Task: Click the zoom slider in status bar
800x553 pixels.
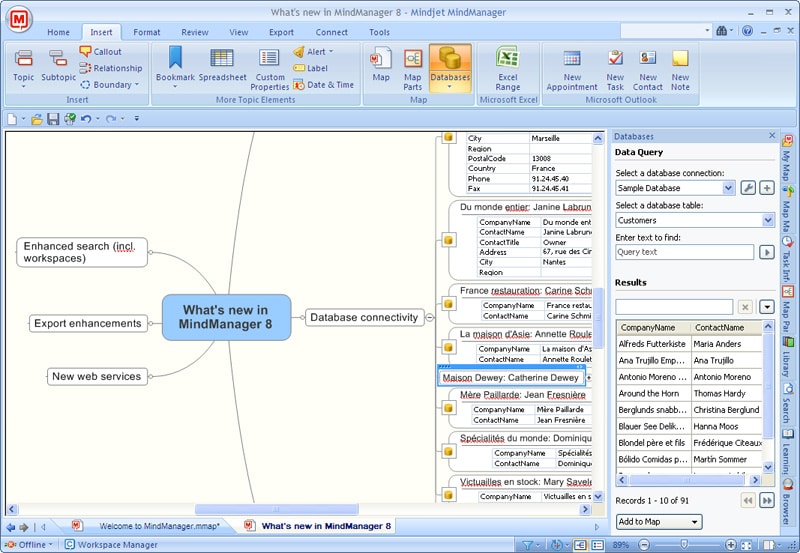Action: coord(684,545)
